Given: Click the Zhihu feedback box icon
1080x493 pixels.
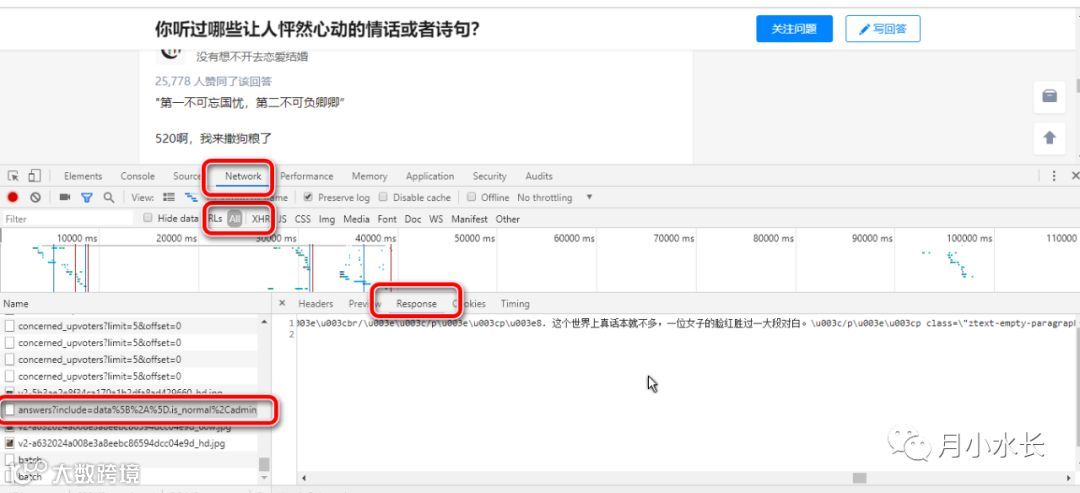Looking at the screenshot, I should point(1050,96).
